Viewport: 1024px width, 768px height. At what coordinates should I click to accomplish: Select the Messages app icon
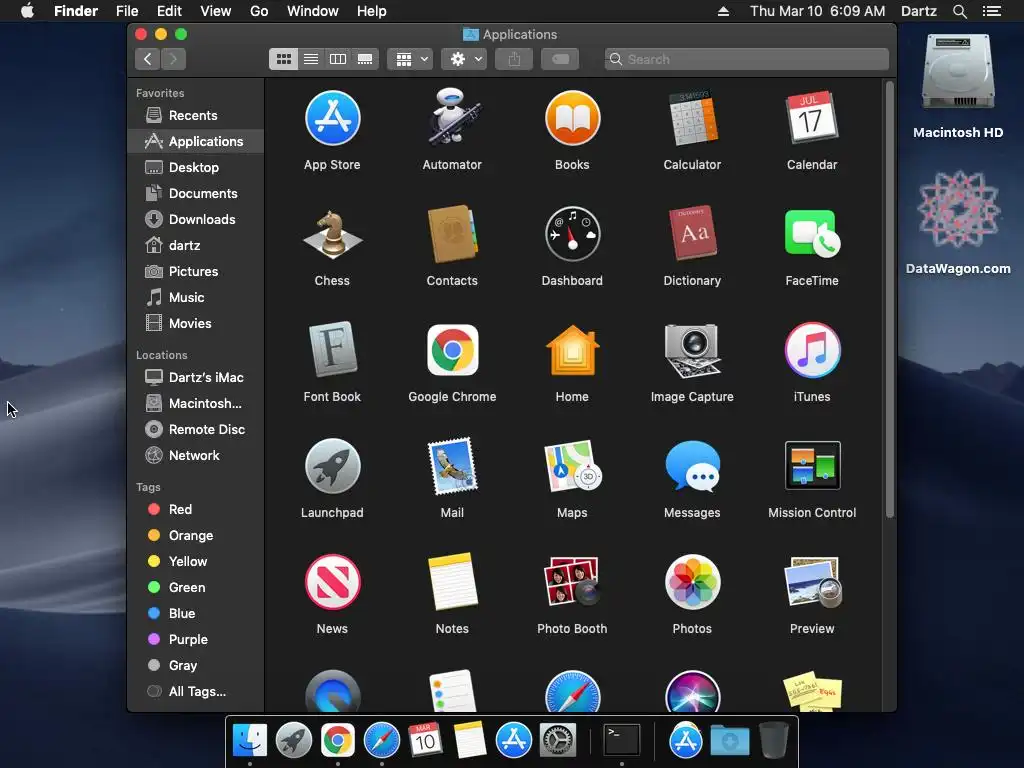pos(692,466)
